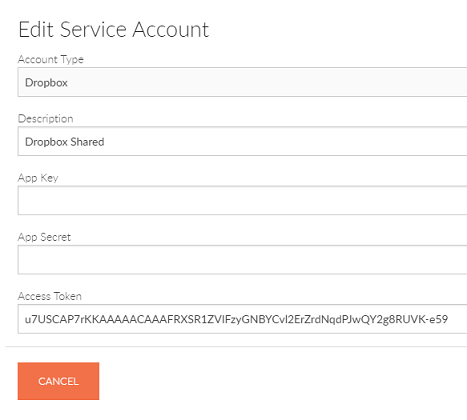Place cursor at token ending e59
This screenshot has height=420, width=467.
click(x=447, y=319)
